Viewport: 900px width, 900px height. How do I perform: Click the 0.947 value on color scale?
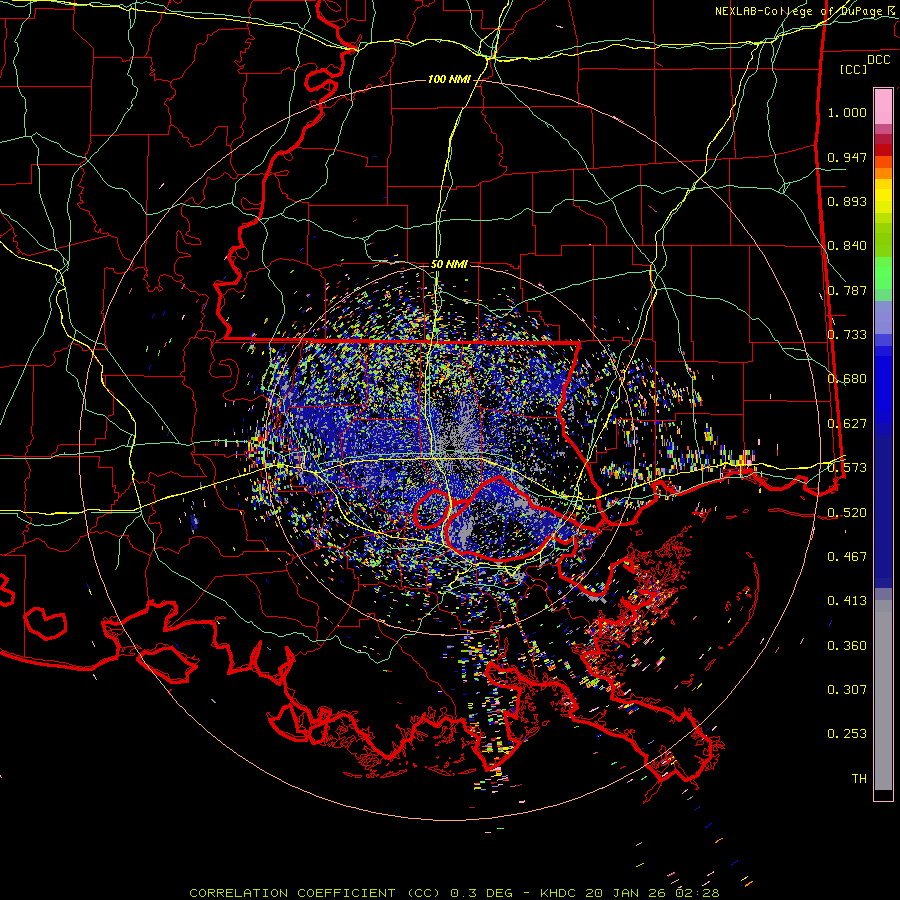pos(847,157)
